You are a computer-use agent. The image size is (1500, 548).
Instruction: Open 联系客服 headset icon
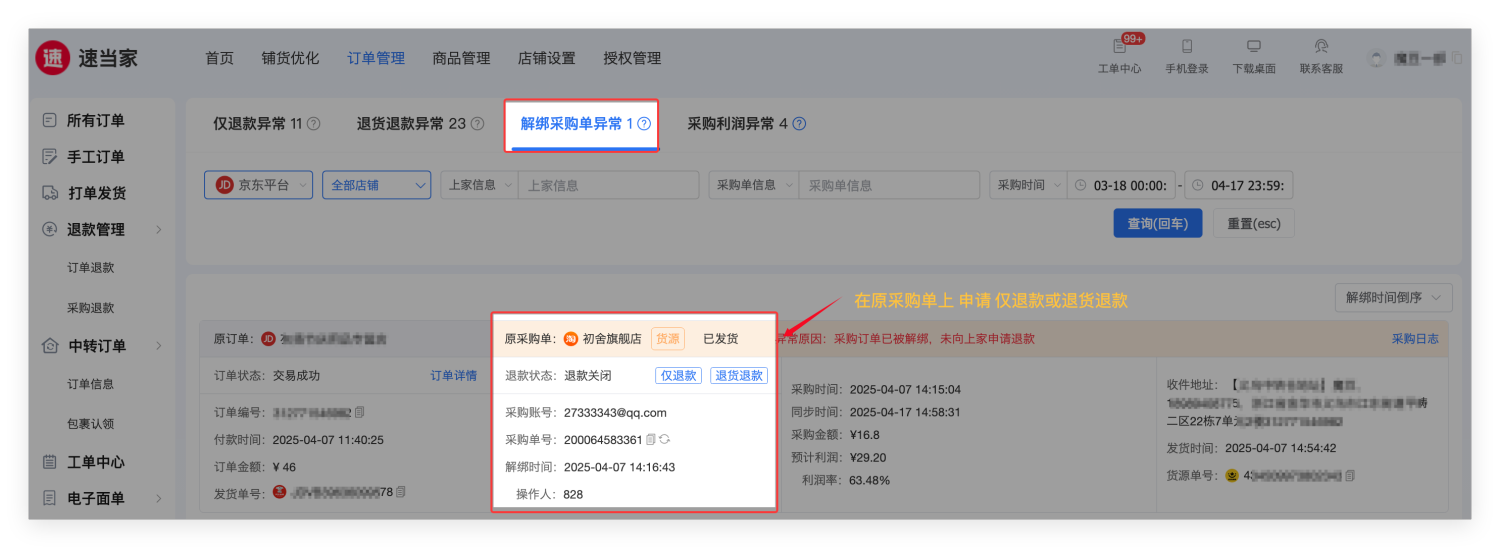coord(1321,47)
